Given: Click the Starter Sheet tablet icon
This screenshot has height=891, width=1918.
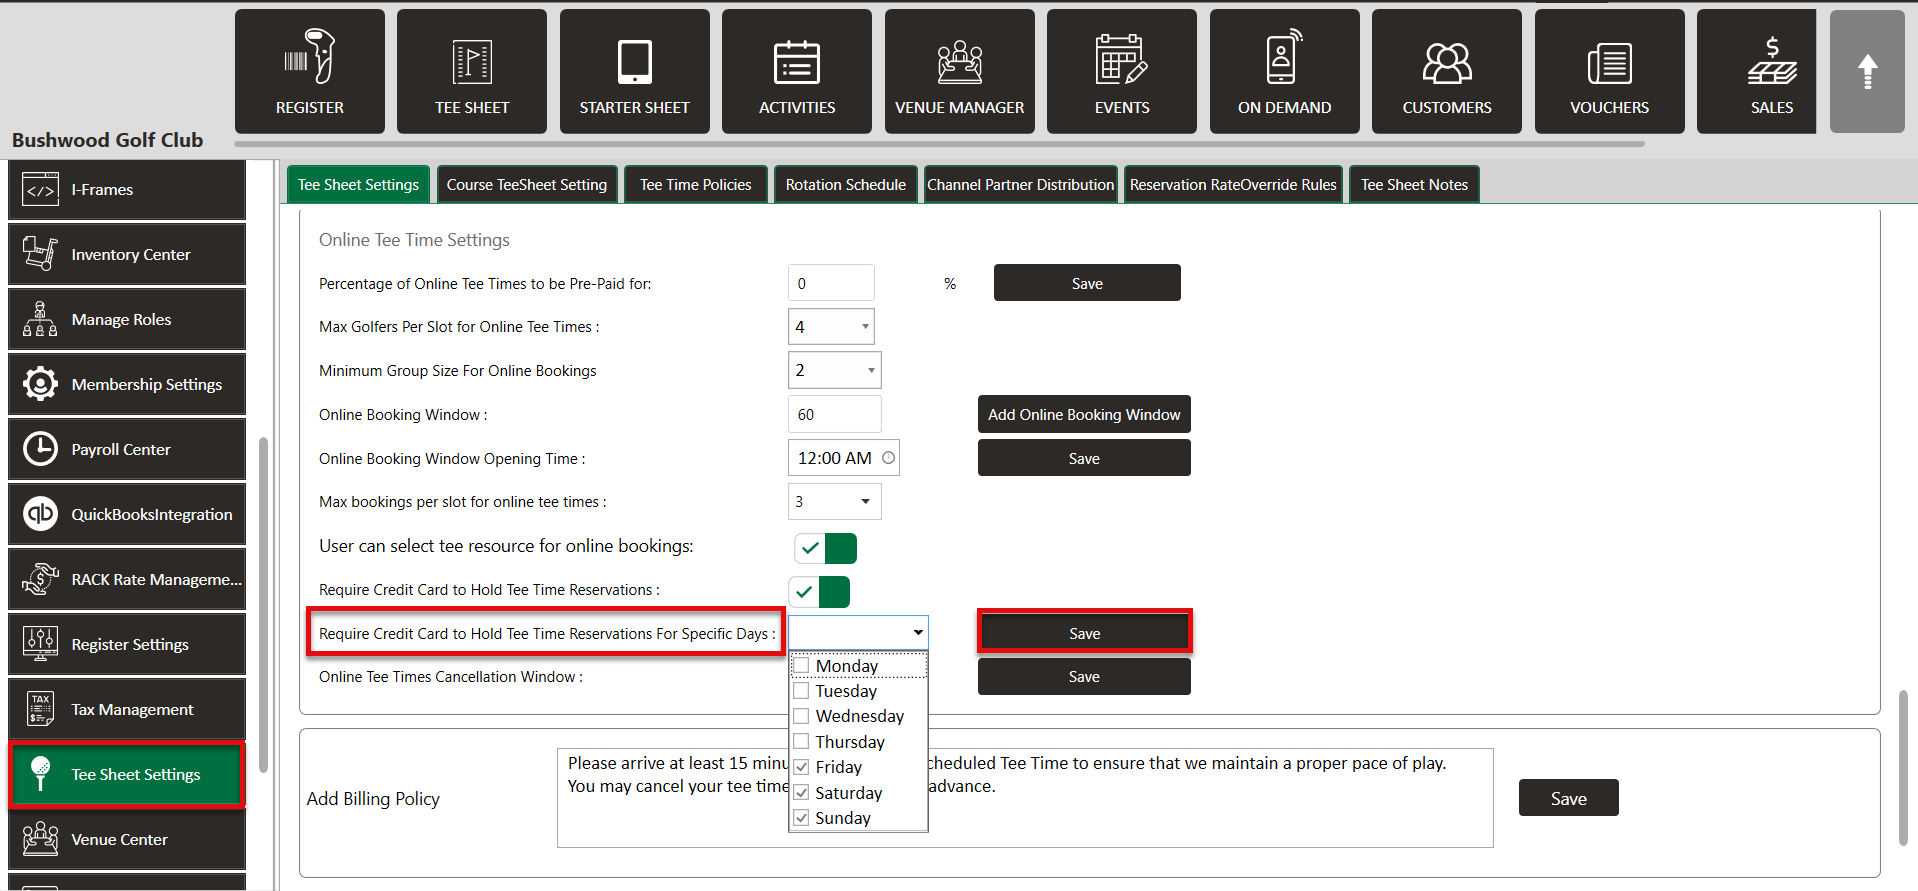Looking at the screenshot, I should click(634, 61).
